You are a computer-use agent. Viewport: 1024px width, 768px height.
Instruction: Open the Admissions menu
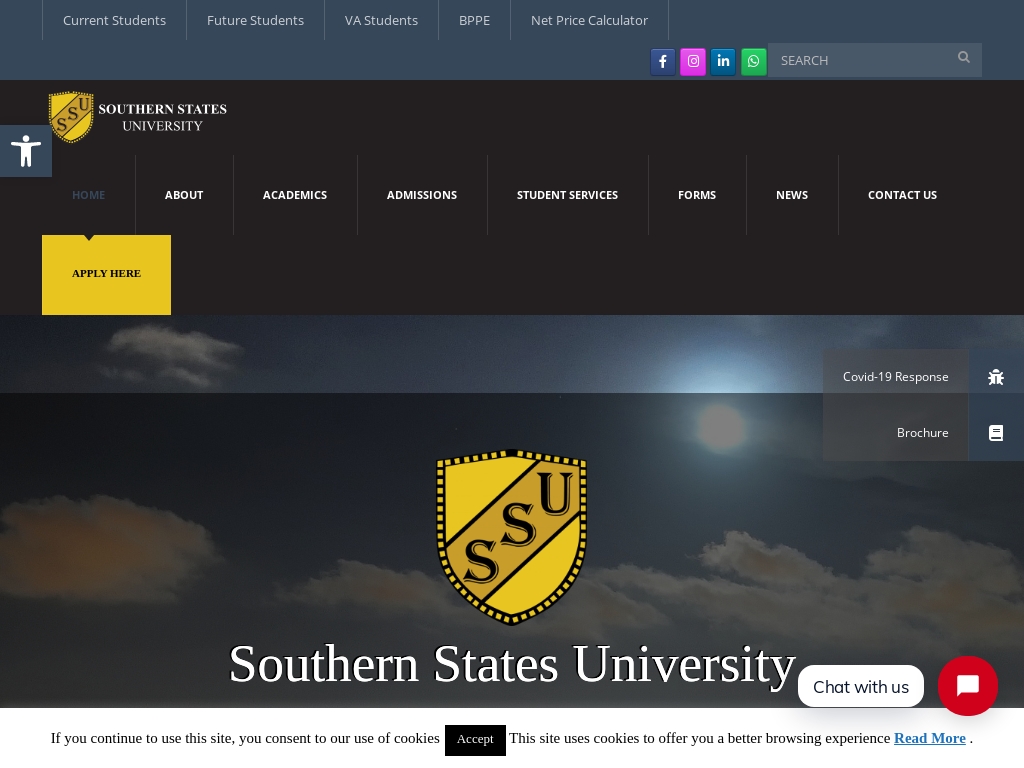click(421, 195)
